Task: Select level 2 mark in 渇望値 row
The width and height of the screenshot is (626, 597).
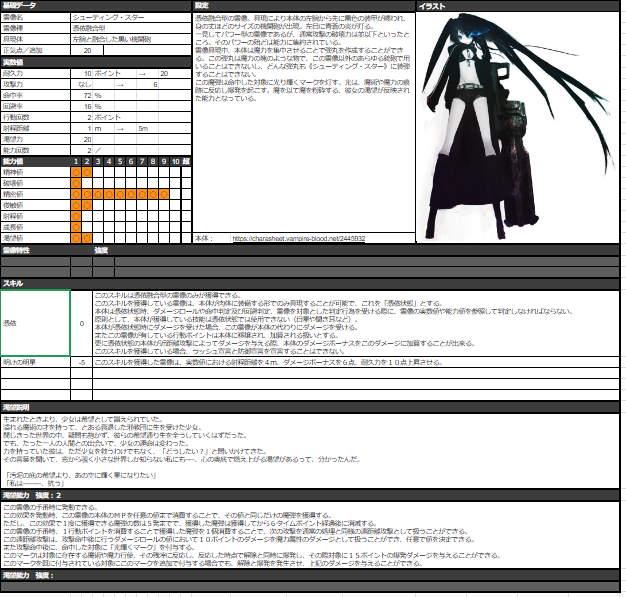Action: click(x=87, y=238)
